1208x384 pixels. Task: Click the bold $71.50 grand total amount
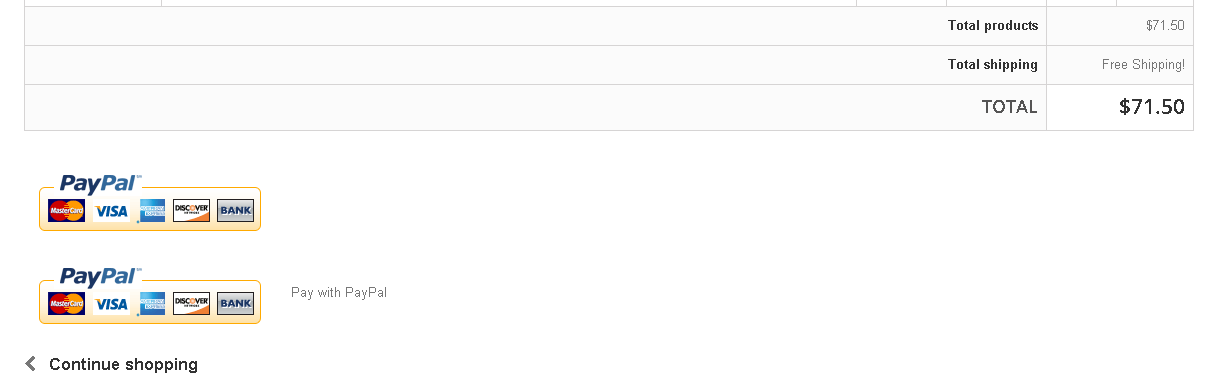click(1152, 107)
